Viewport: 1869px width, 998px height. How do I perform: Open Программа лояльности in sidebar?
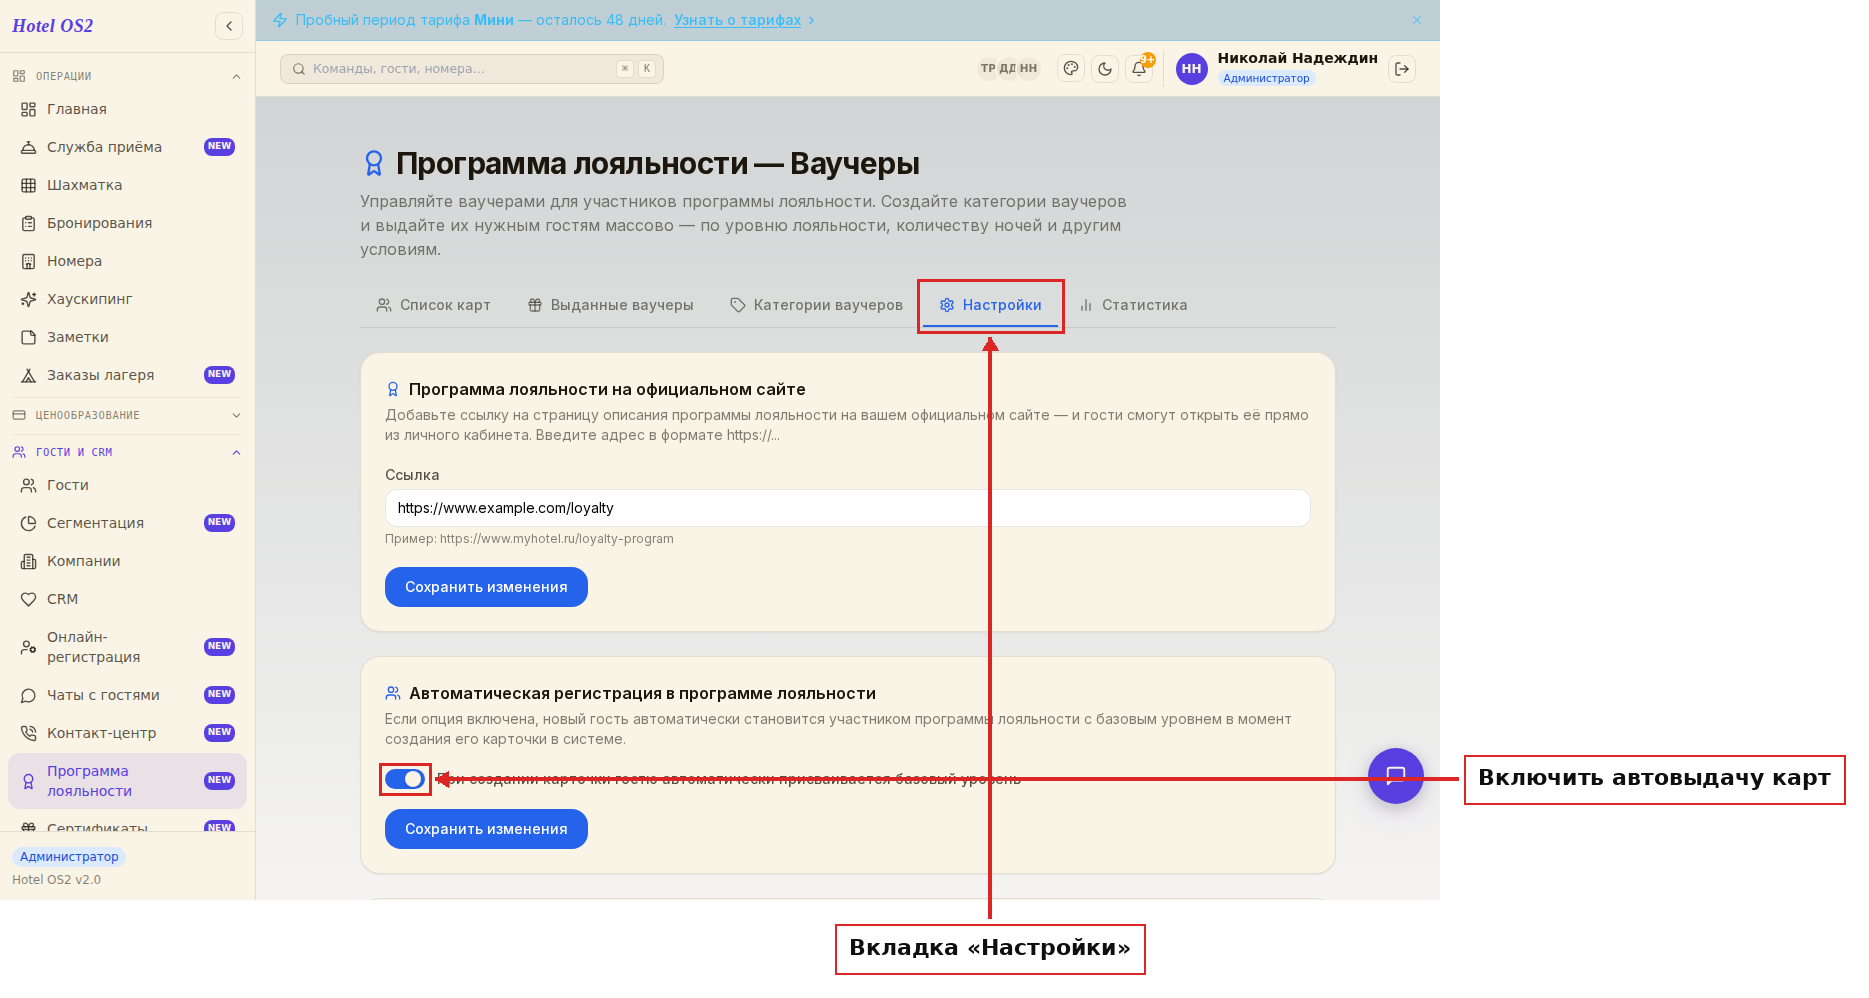tap(127, 781)
